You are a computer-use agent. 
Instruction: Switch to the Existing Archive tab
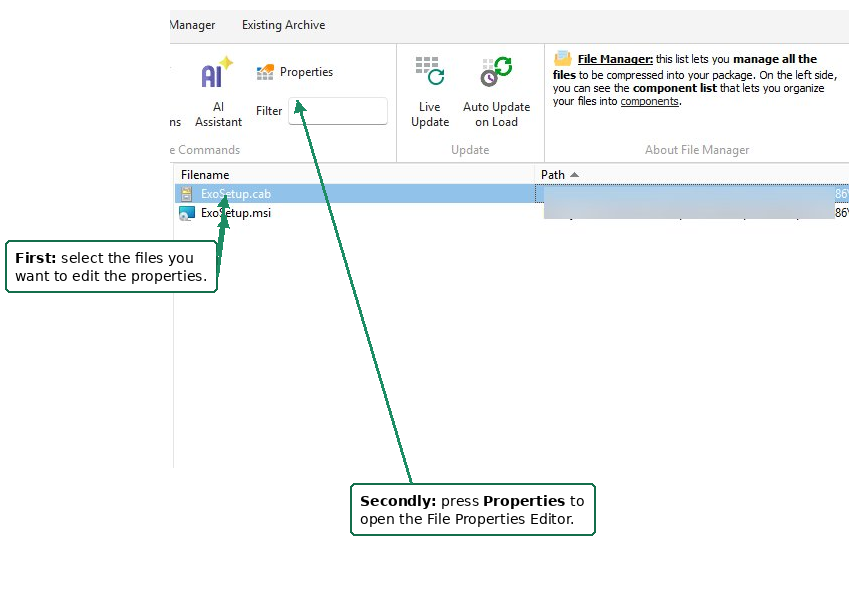pos(283,25)
